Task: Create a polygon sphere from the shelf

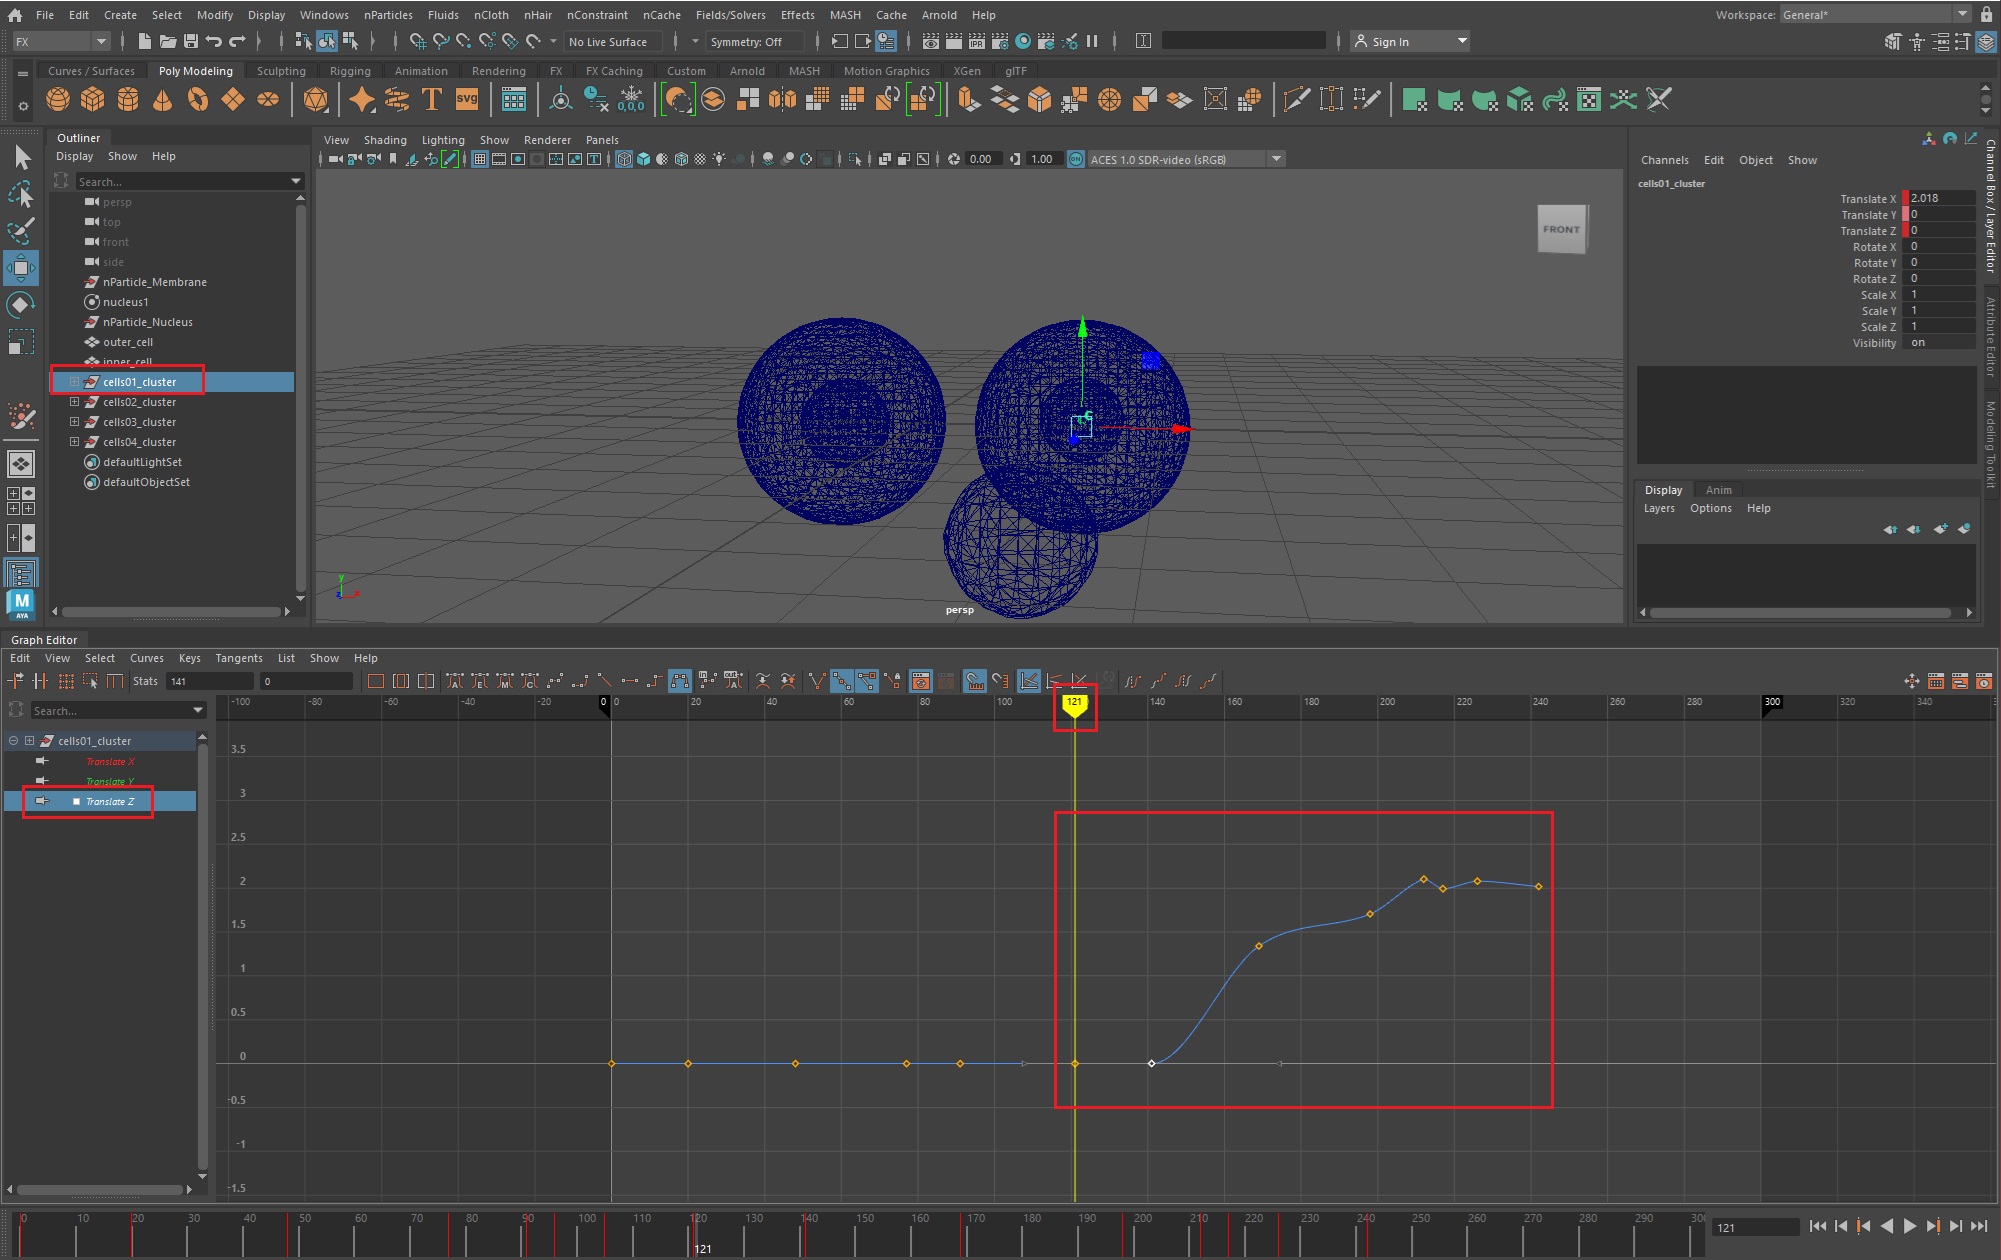Action: click(58, 99)
